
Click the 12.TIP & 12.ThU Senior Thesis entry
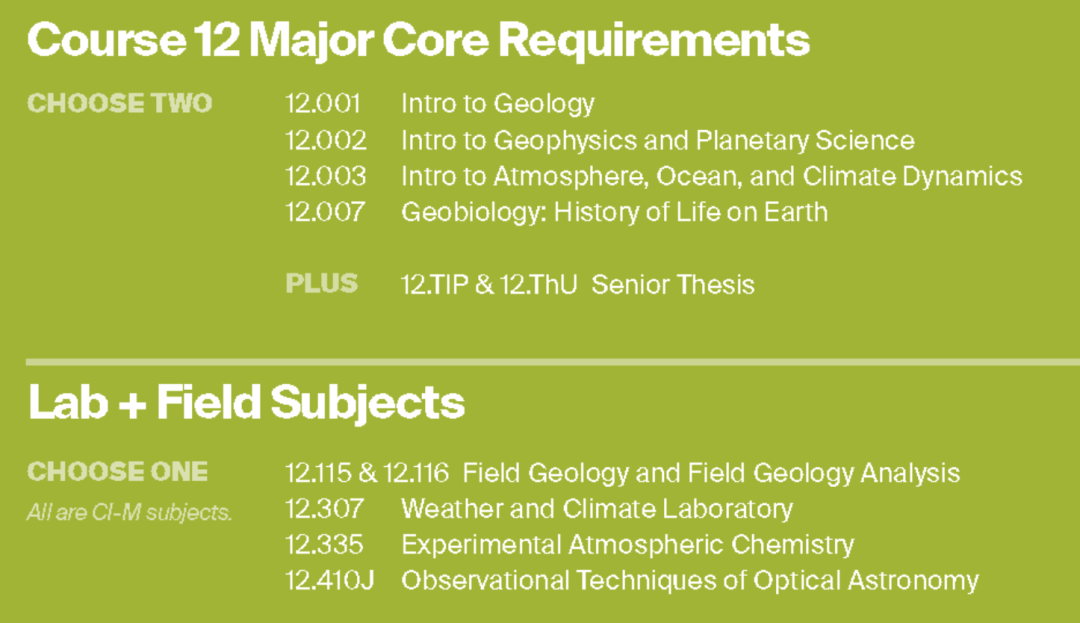pyautogui.click(x=577, y=285)
